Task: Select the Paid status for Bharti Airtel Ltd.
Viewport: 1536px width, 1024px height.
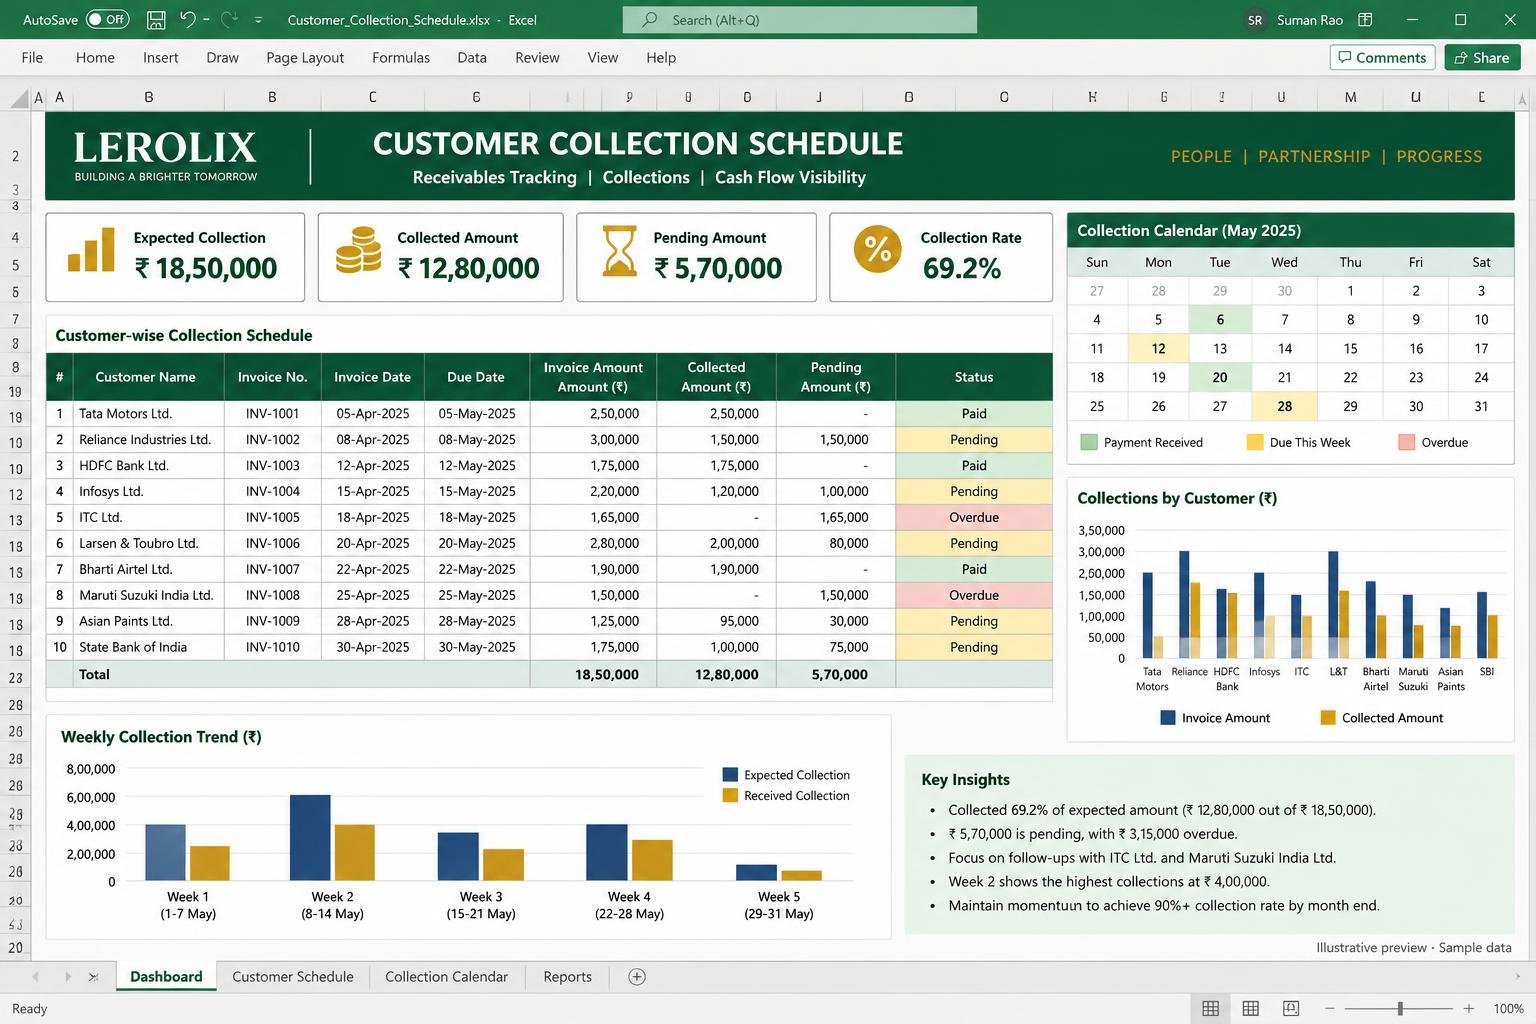Action: pos(974,569)
